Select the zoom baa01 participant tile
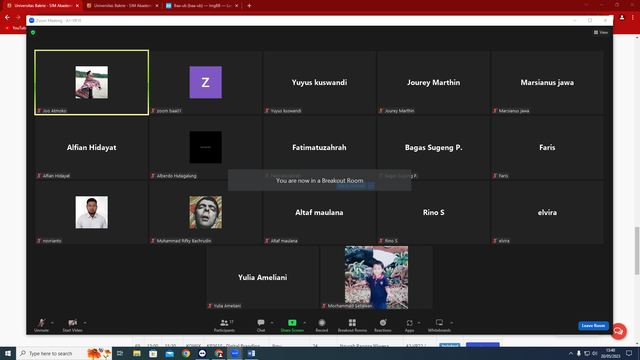This screenshot has height=360, width=640. coord(205,82)
